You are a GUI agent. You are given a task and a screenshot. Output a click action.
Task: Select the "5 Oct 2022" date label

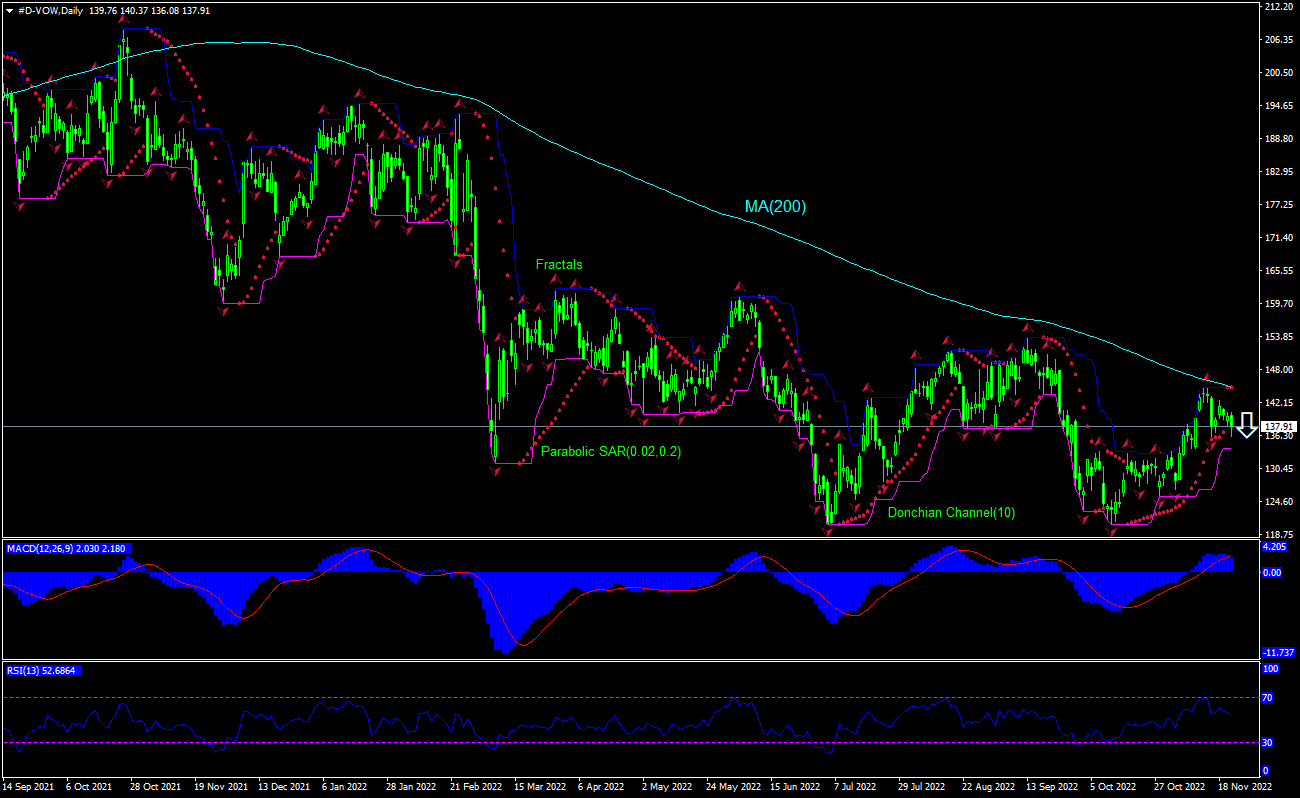click(1115, 787)
